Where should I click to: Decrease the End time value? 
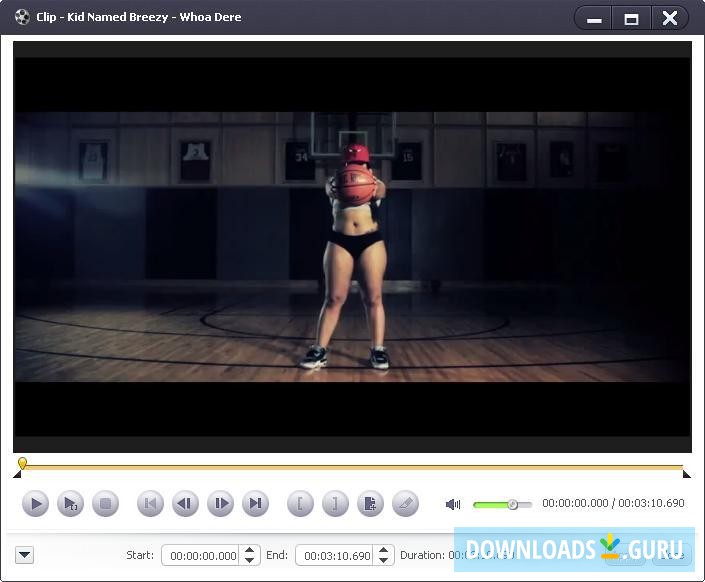pos(384,560)
